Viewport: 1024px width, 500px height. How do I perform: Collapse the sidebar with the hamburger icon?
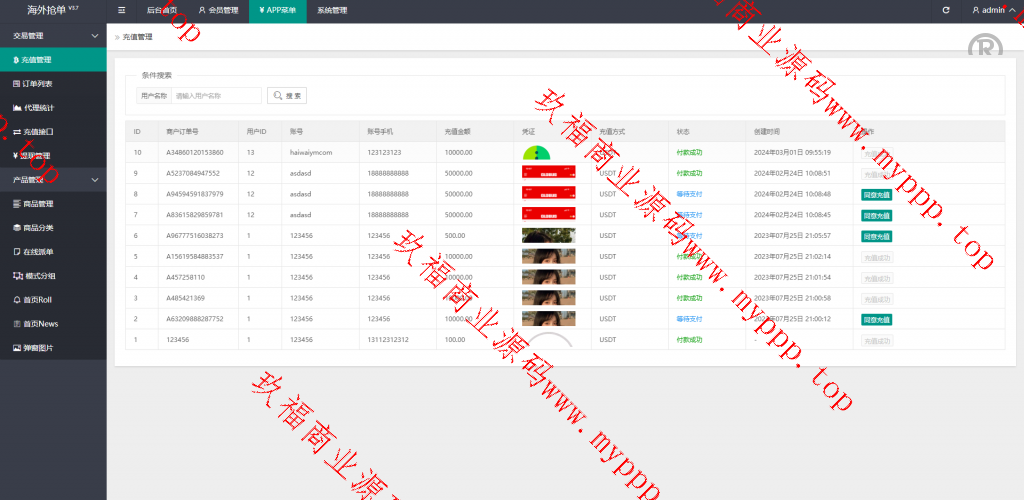coord(122,10)
